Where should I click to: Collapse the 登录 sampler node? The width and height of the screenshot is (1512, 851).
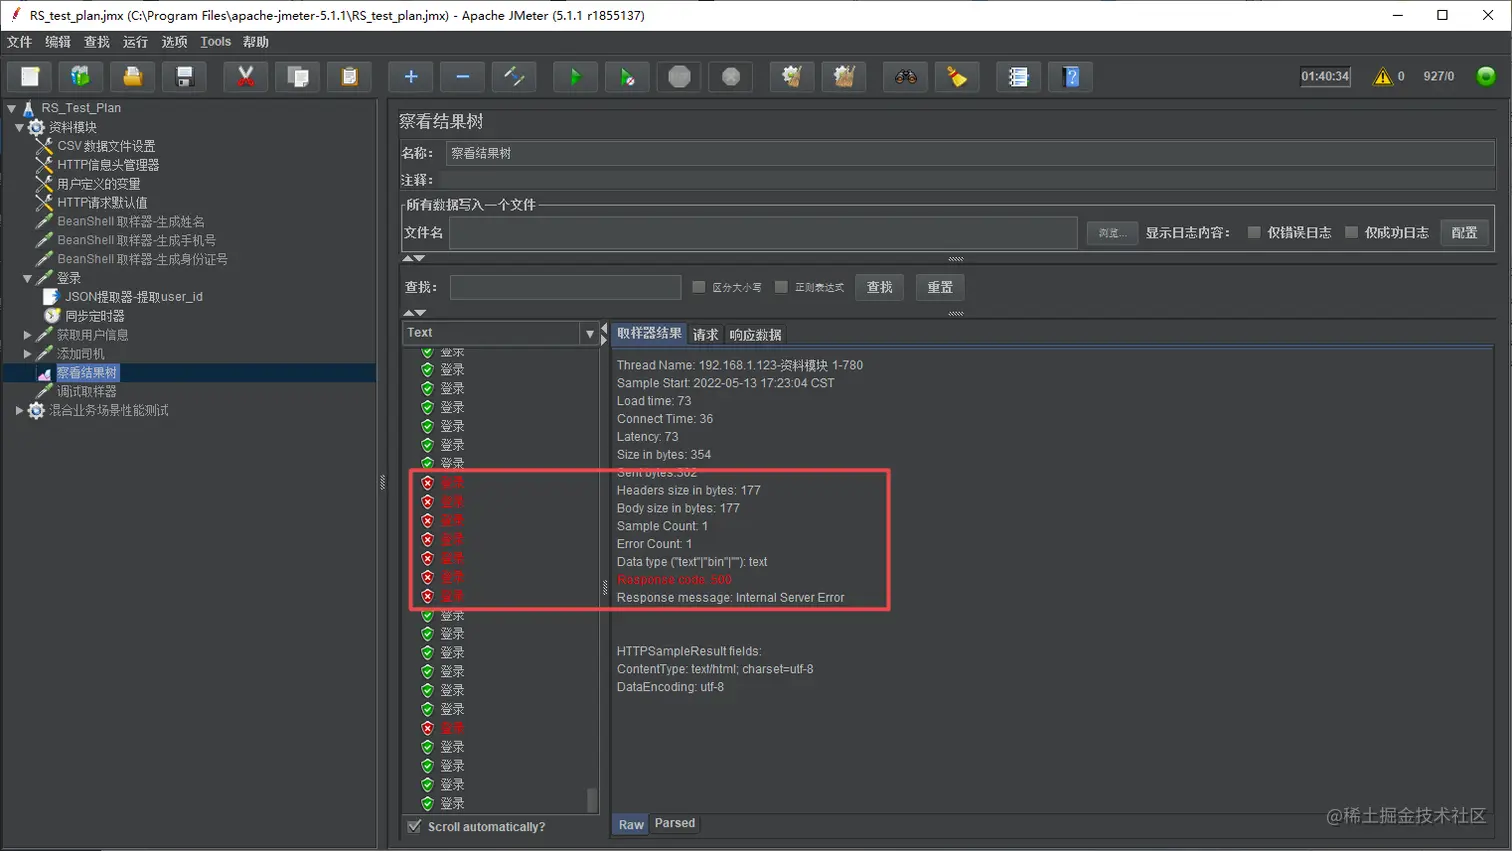pyautogui.click(x=28, y=278)
